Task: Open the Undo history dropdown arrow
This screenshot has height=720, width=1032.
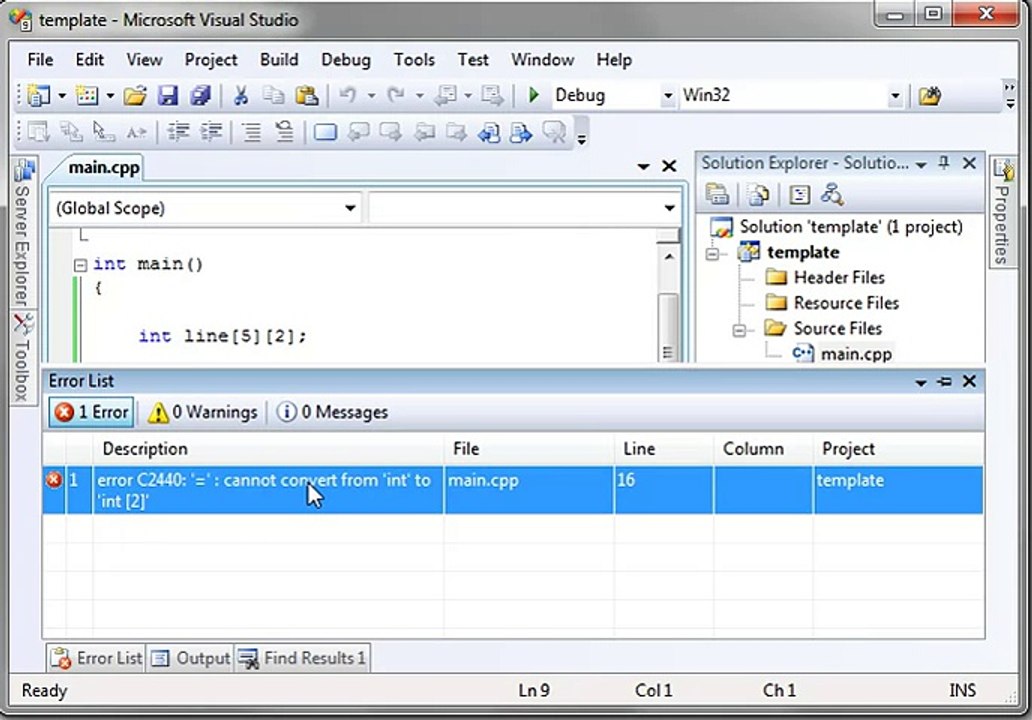Action: 371,96
